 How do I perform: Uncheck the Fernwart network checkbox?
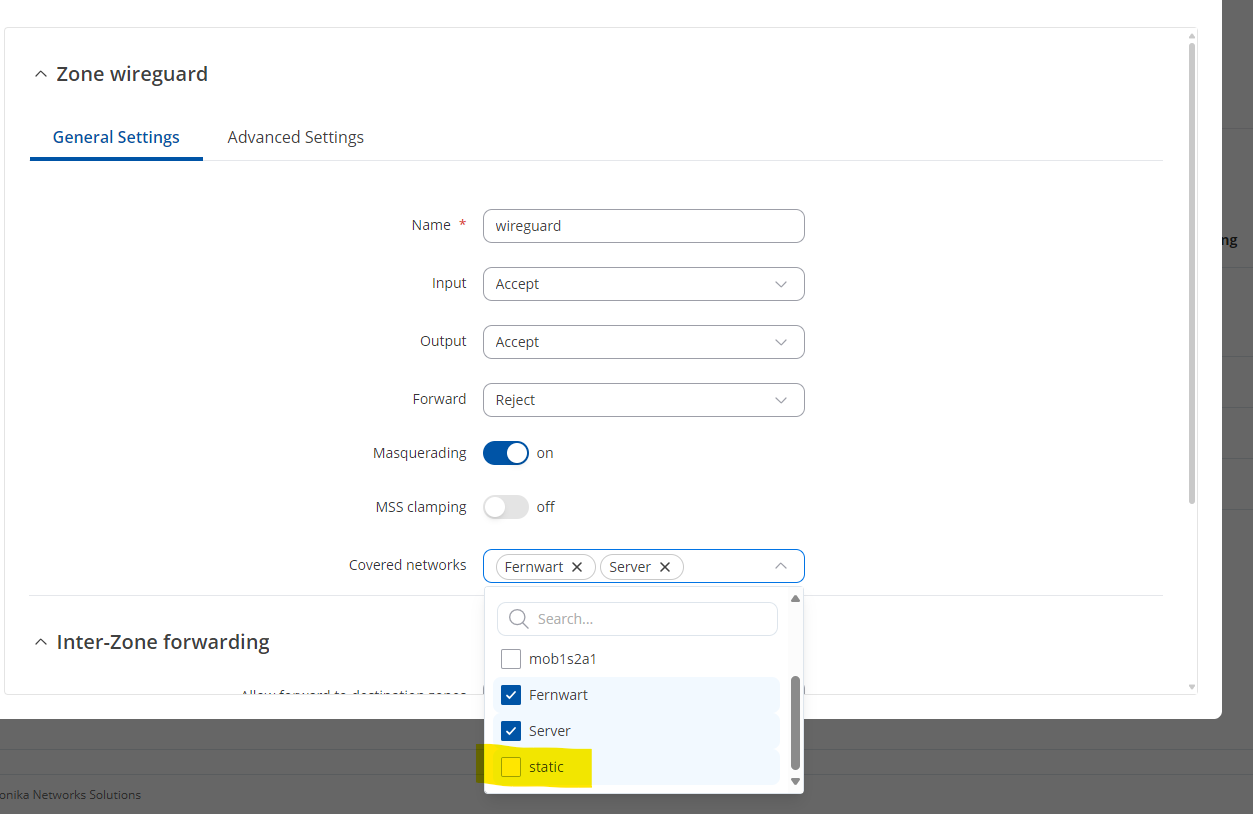point(511,695)
